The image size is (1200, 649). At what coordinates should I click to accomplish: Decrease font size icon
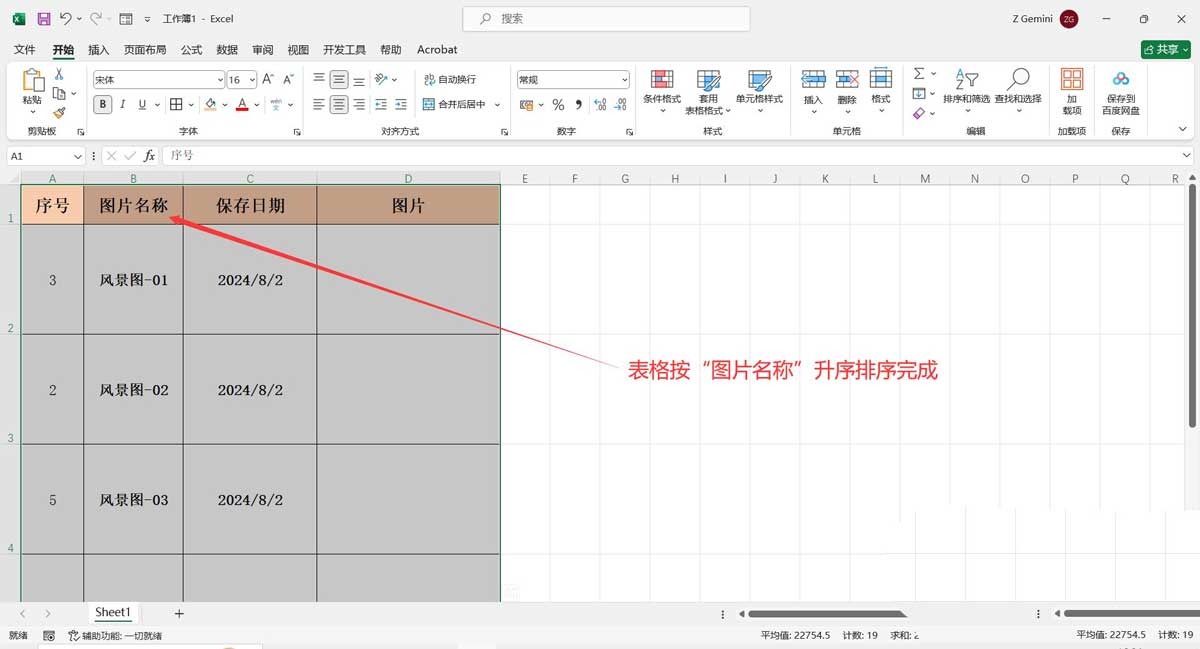(x=288, y=79)
